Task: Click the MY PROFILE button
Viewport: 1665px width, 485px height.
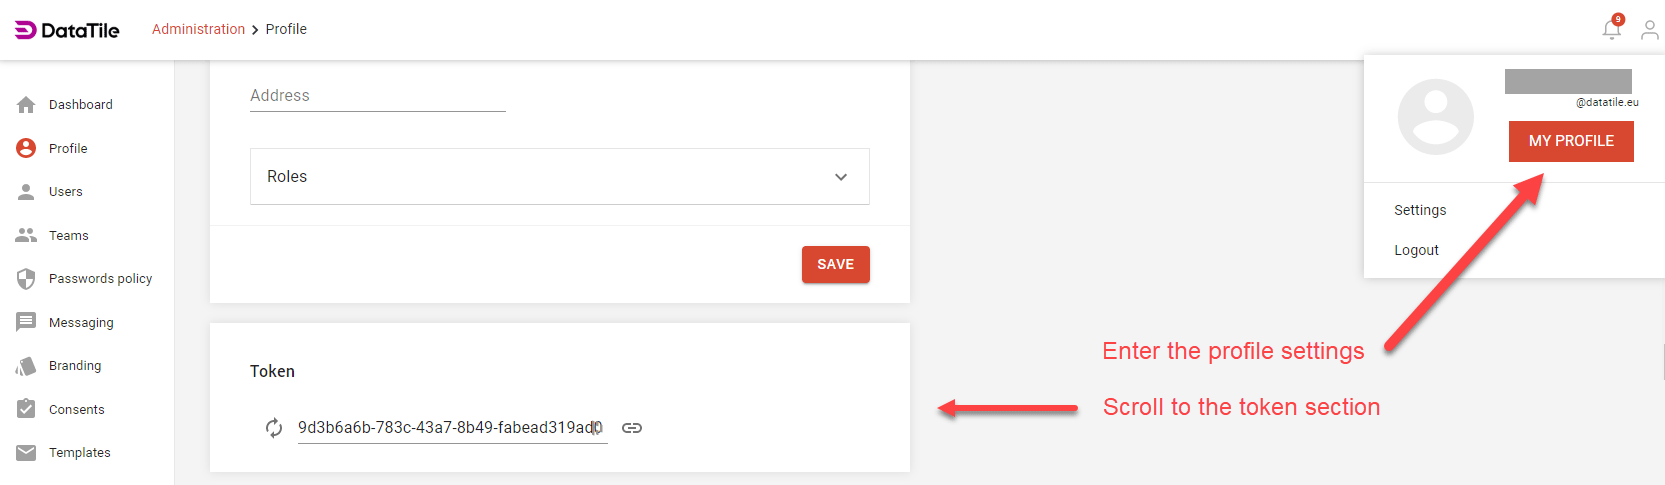Action: click(x=1570, y=141)
